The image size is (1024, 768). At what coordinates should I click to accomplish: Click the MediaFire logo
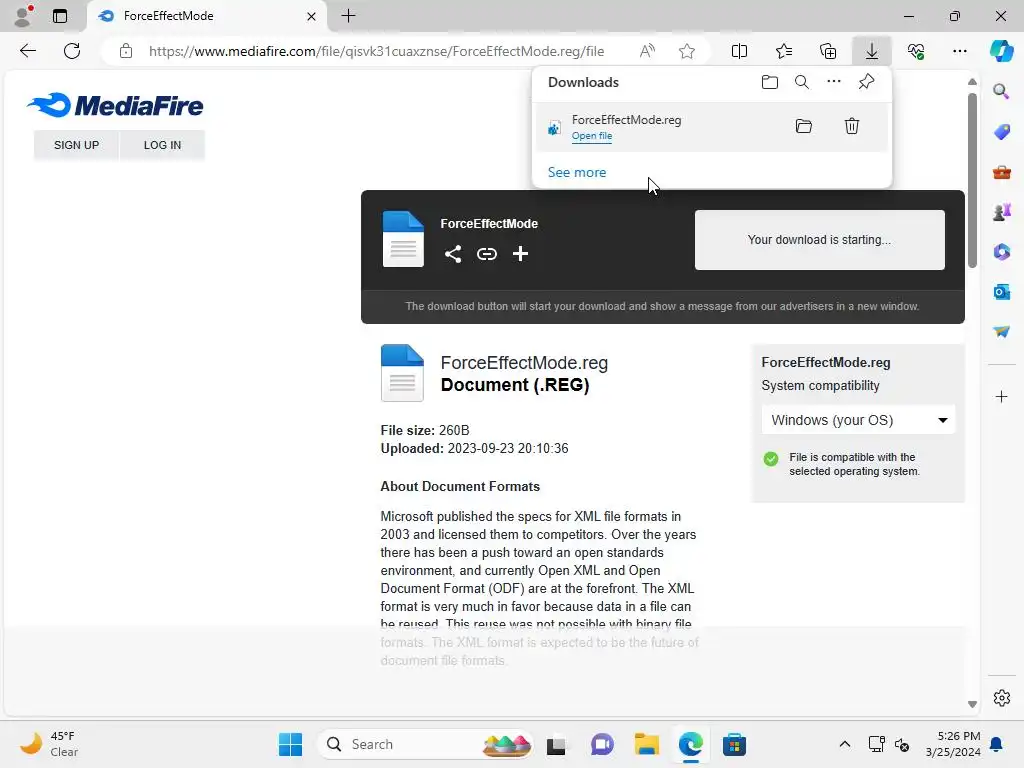click(115, 105)
